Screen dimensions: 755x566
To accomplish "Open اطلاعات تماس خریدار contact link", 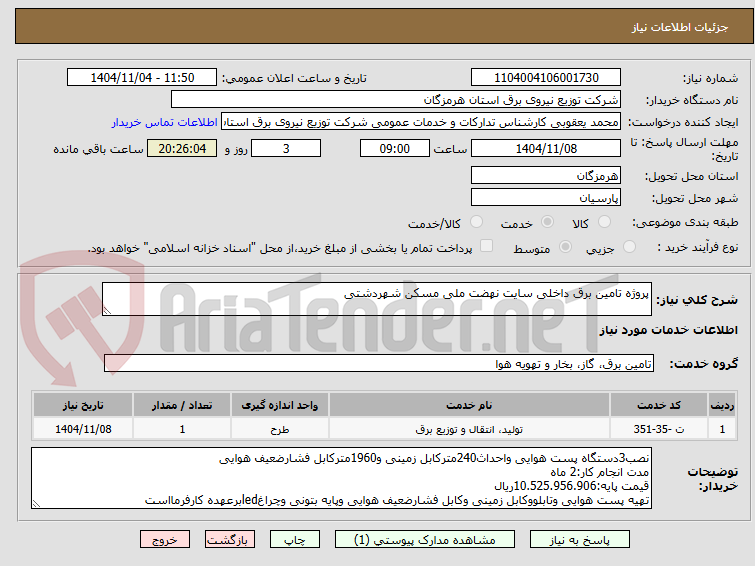I will (x=165, y=122).
